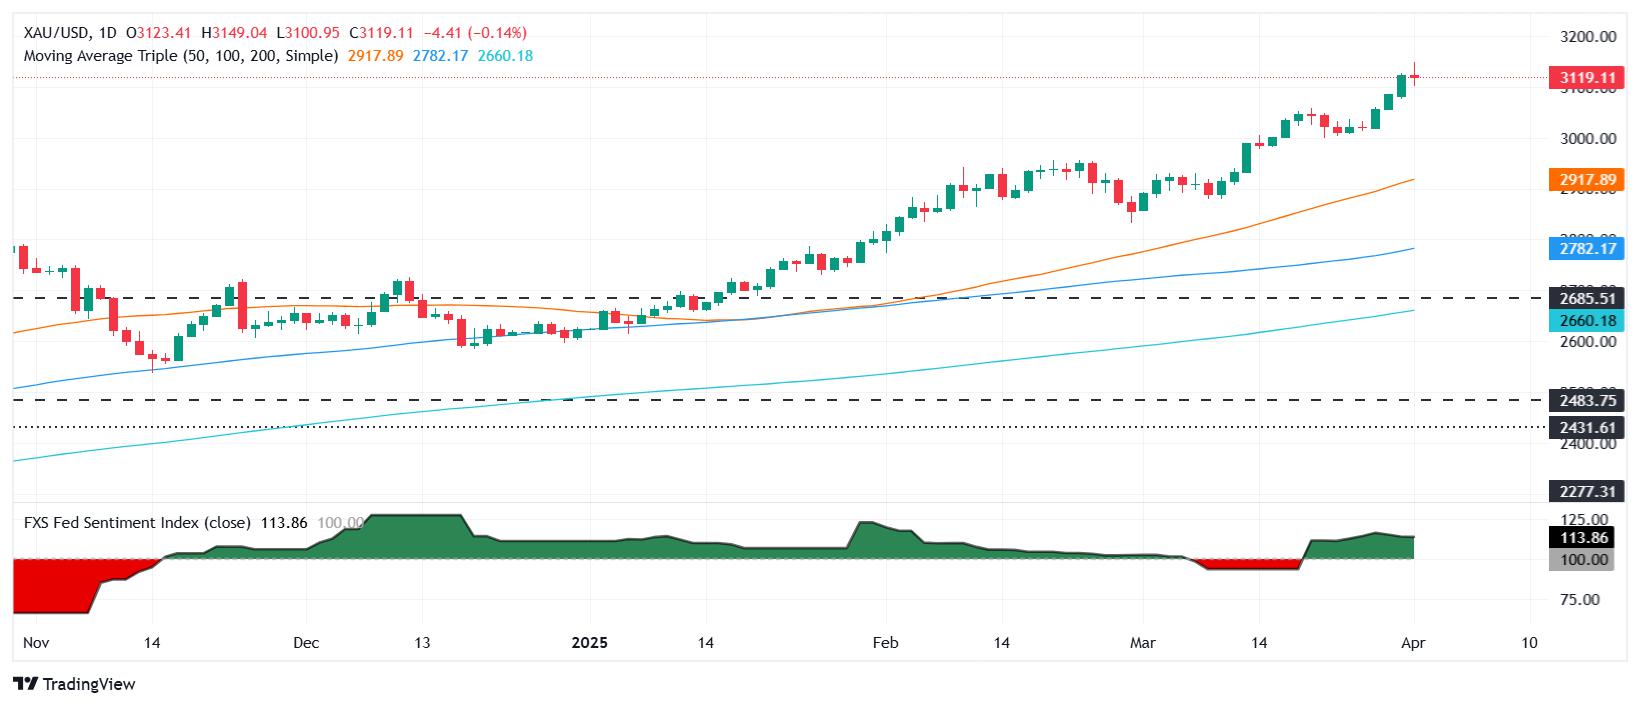Click the Apr date label on time axis
This screenshot has width=1640, height=707.
(1414, 643)
